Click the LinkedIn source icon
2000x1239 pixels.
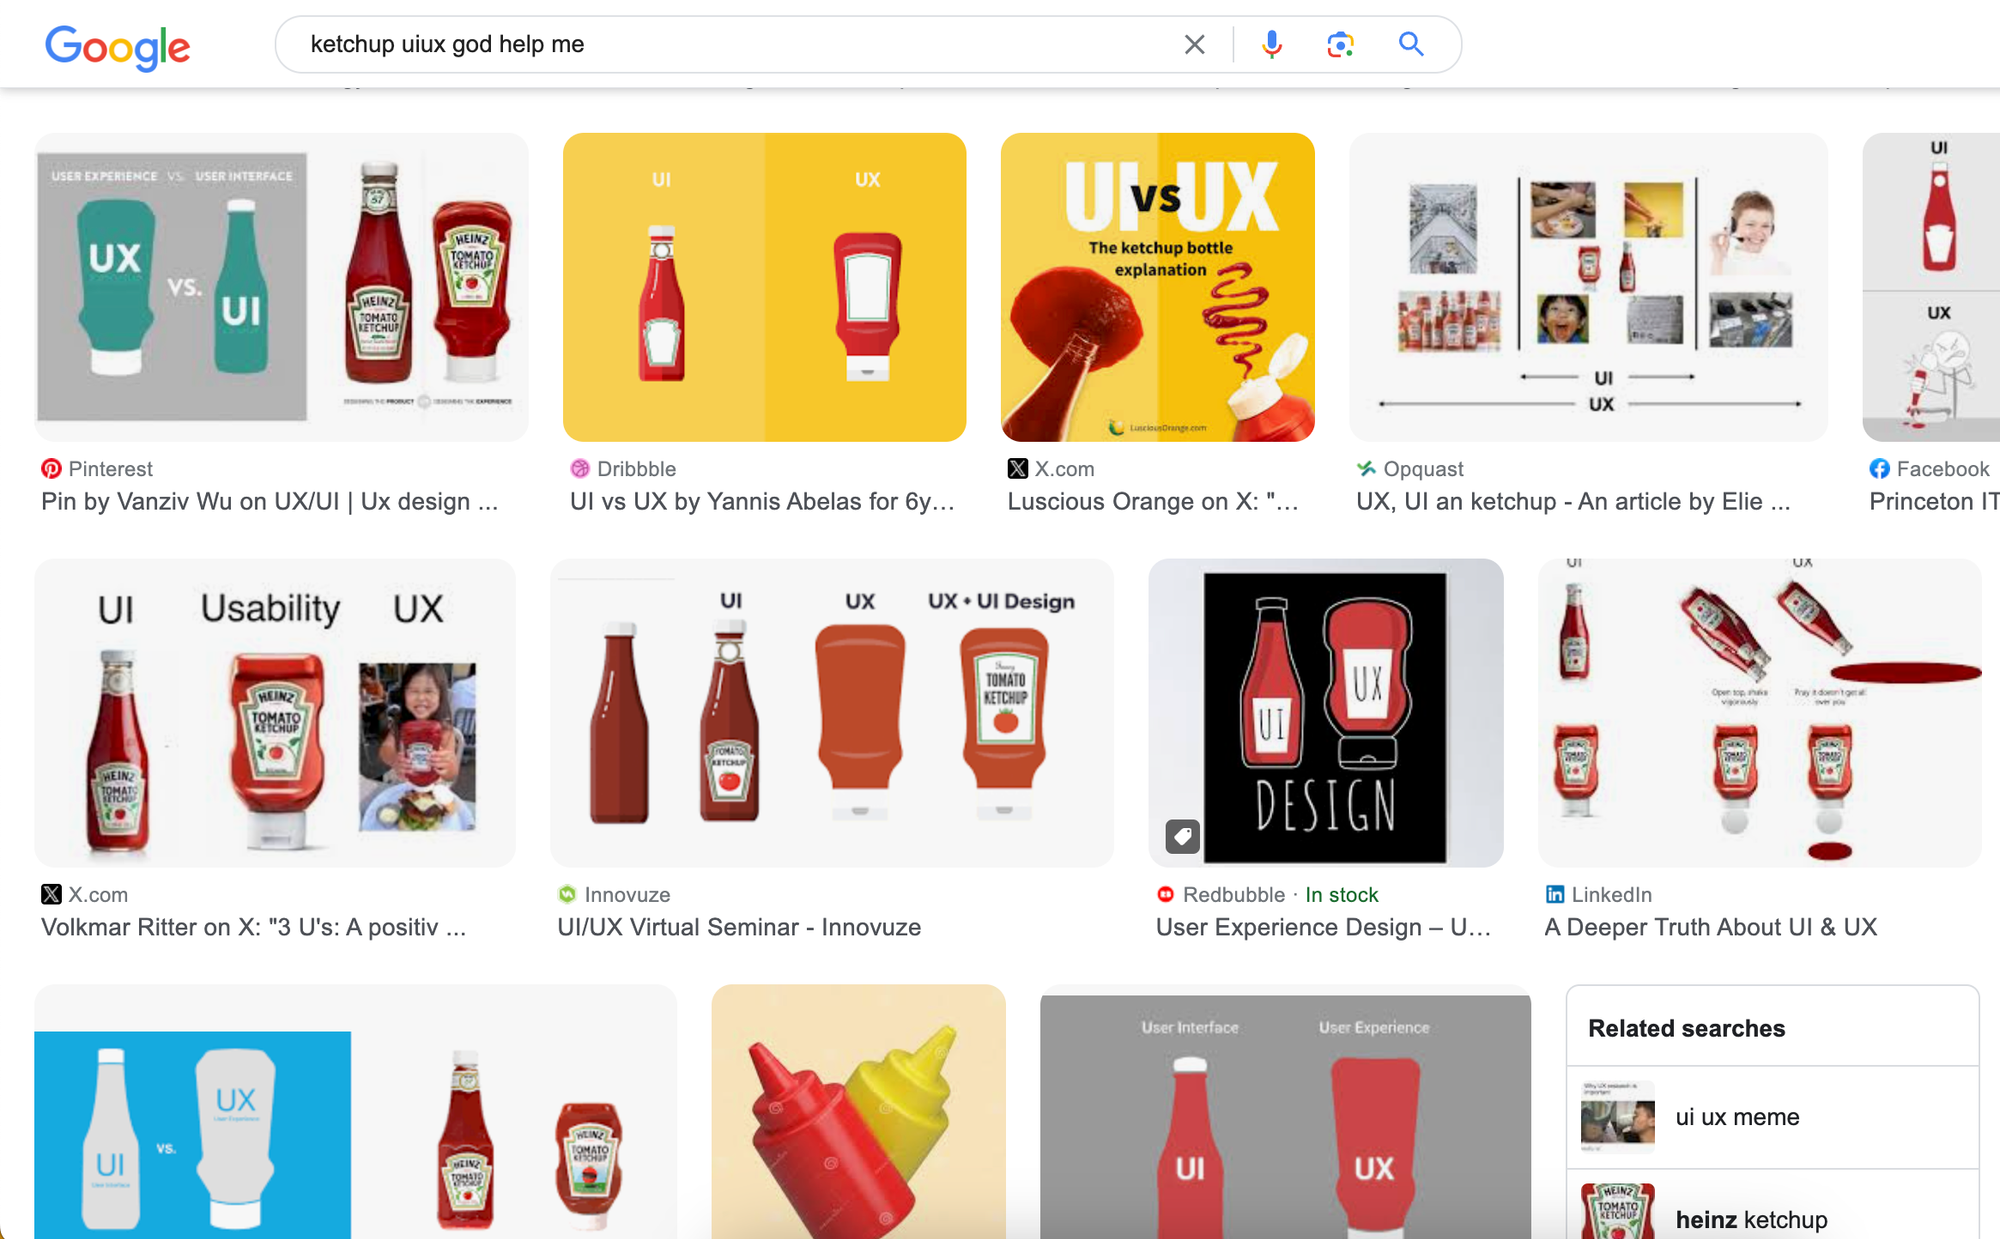1555,895
